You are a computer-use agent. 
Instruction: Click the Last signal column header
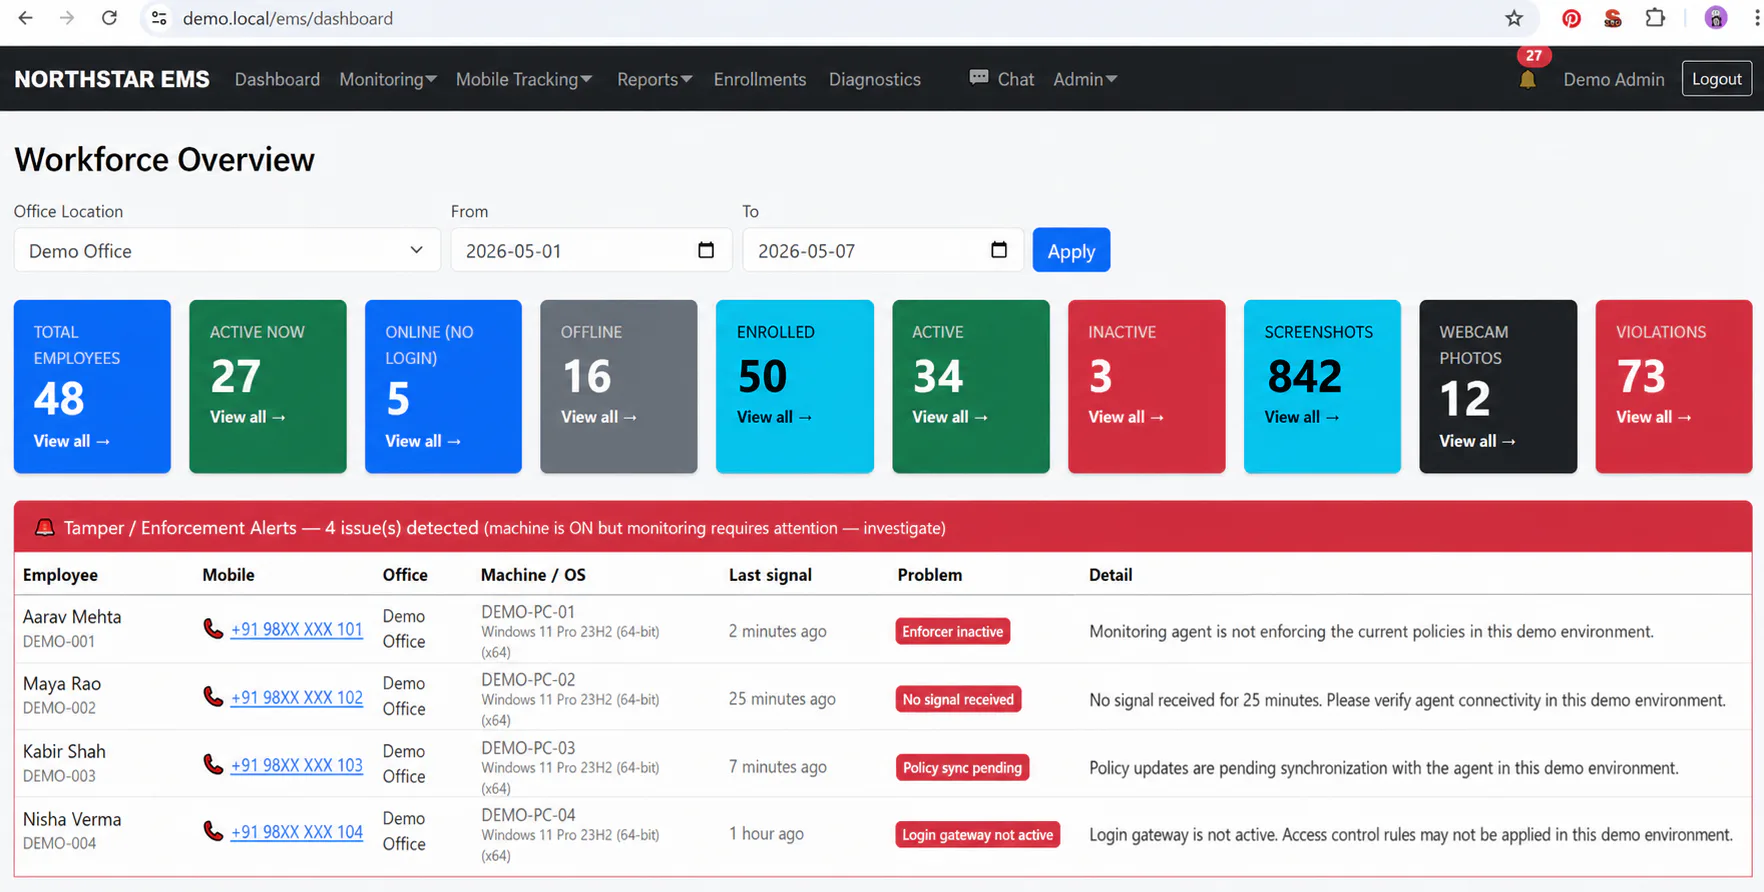770,575
